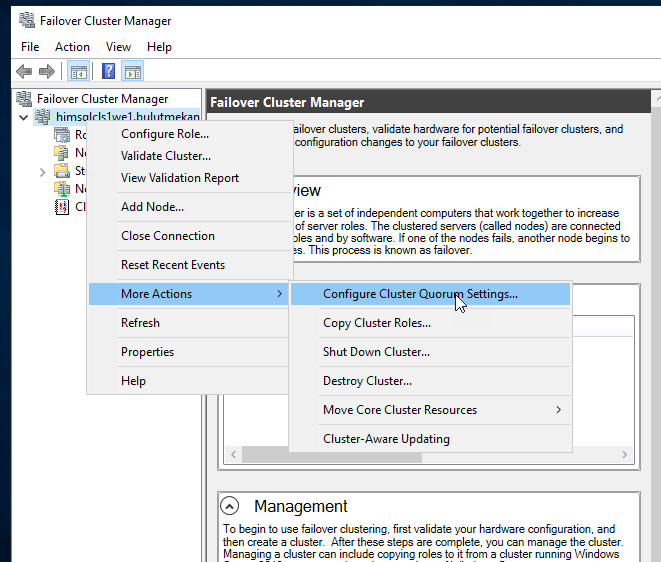Click the Roles tree icon
The height and width of the screenshot is (562, 661).
click(x=62, y=135)
